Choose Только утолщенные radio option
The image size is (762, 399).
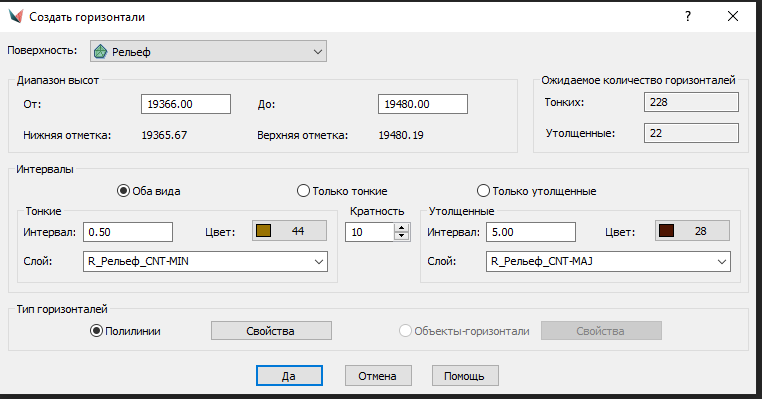pos(483,191)
